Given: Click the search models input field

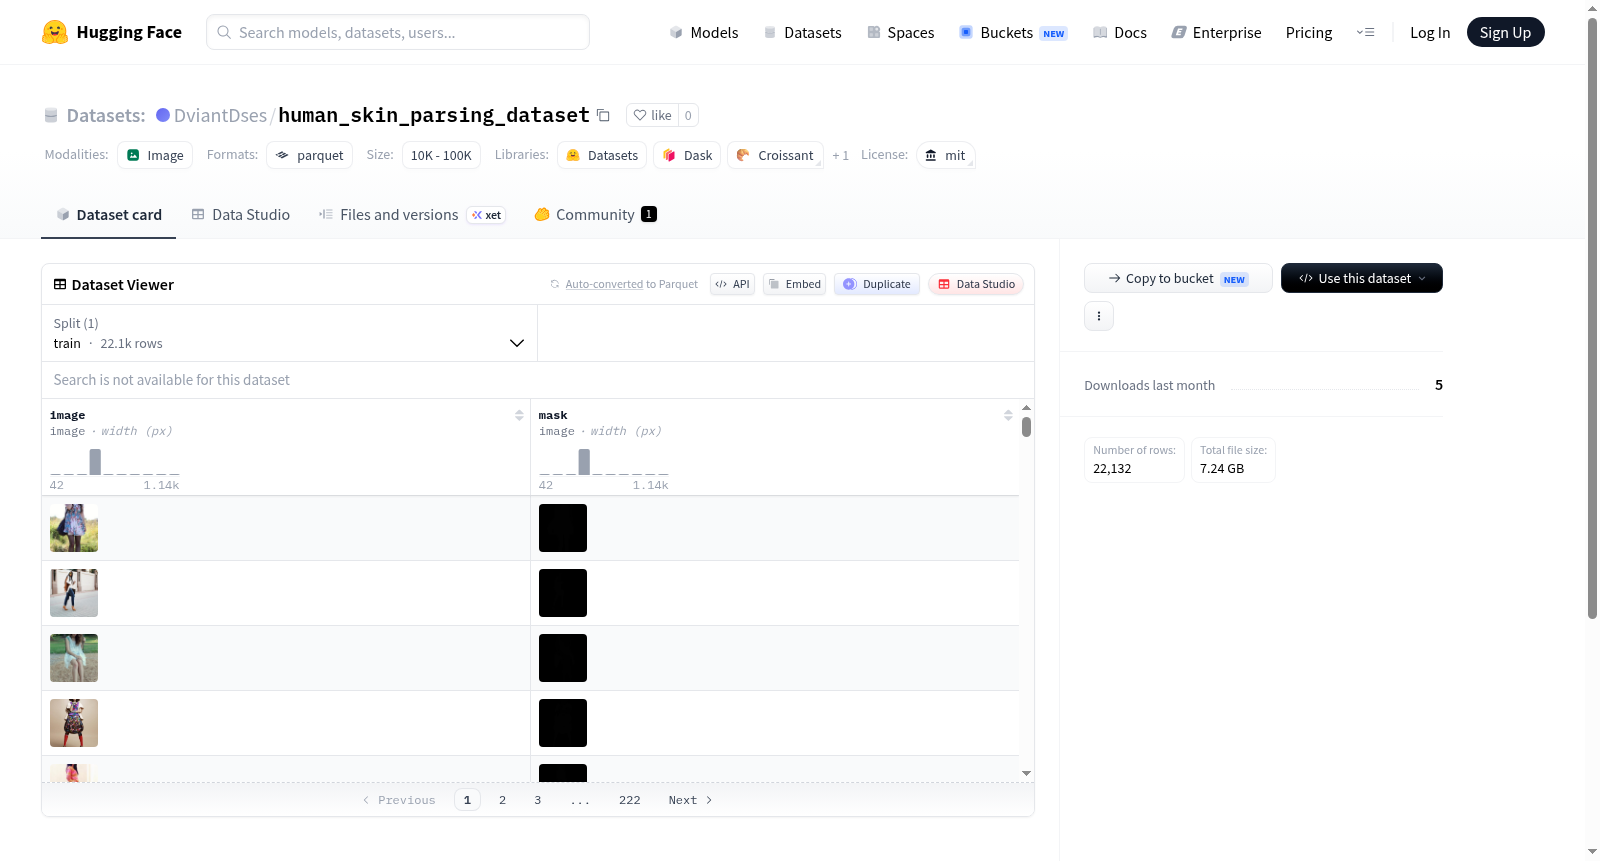Looking at the screenshot, I should pyautogui.click(x=398, y=32).
